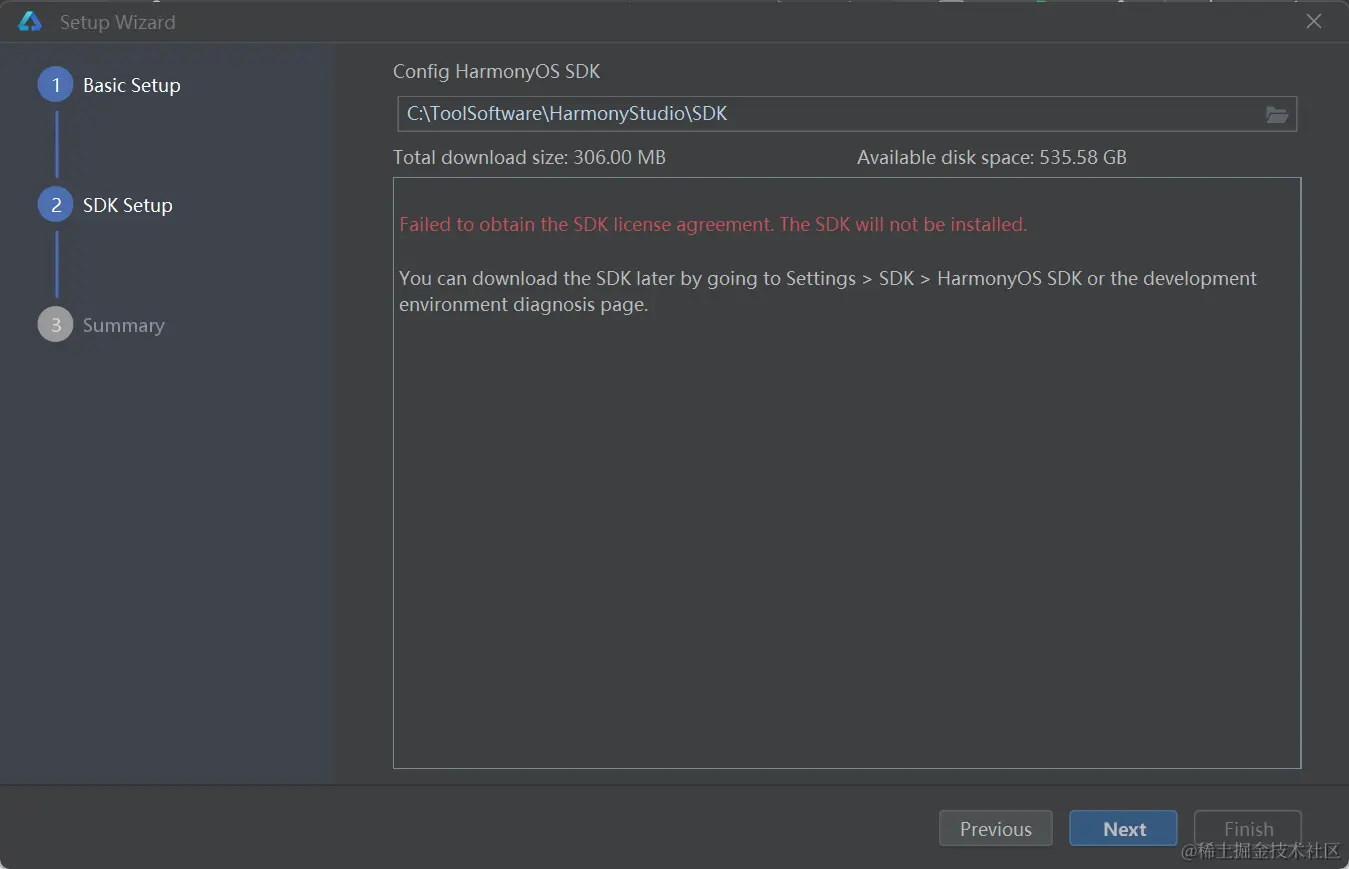Click the disabled Finish button

[1248, 829]
